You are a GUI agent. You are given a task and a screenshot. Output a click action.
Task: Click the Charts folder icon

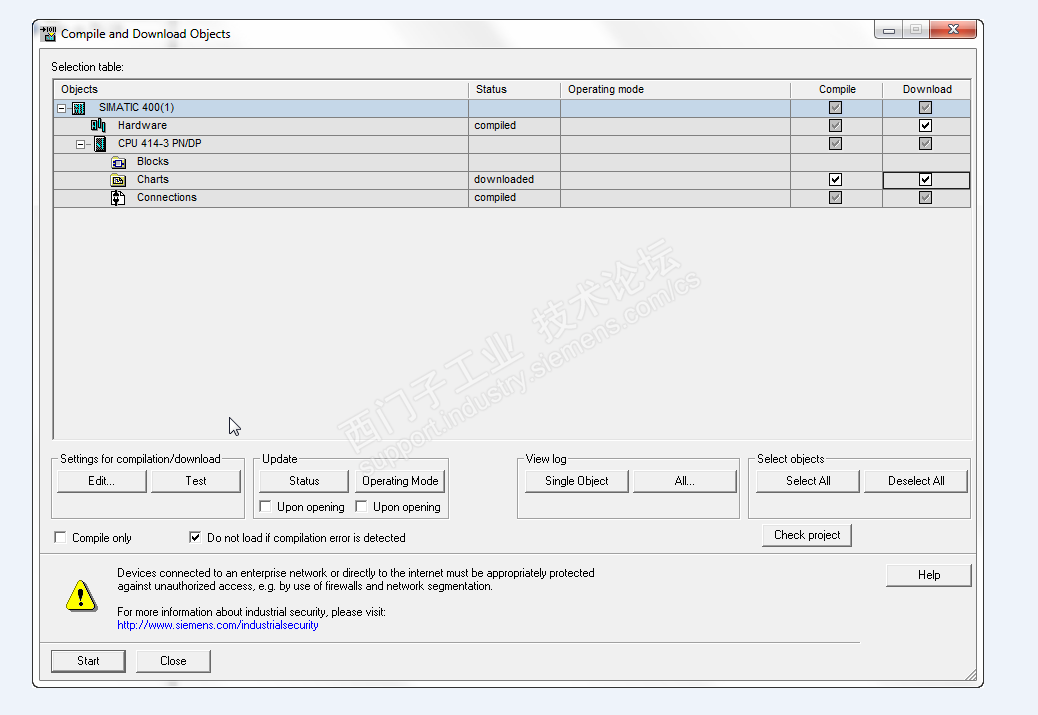(118, 180)
